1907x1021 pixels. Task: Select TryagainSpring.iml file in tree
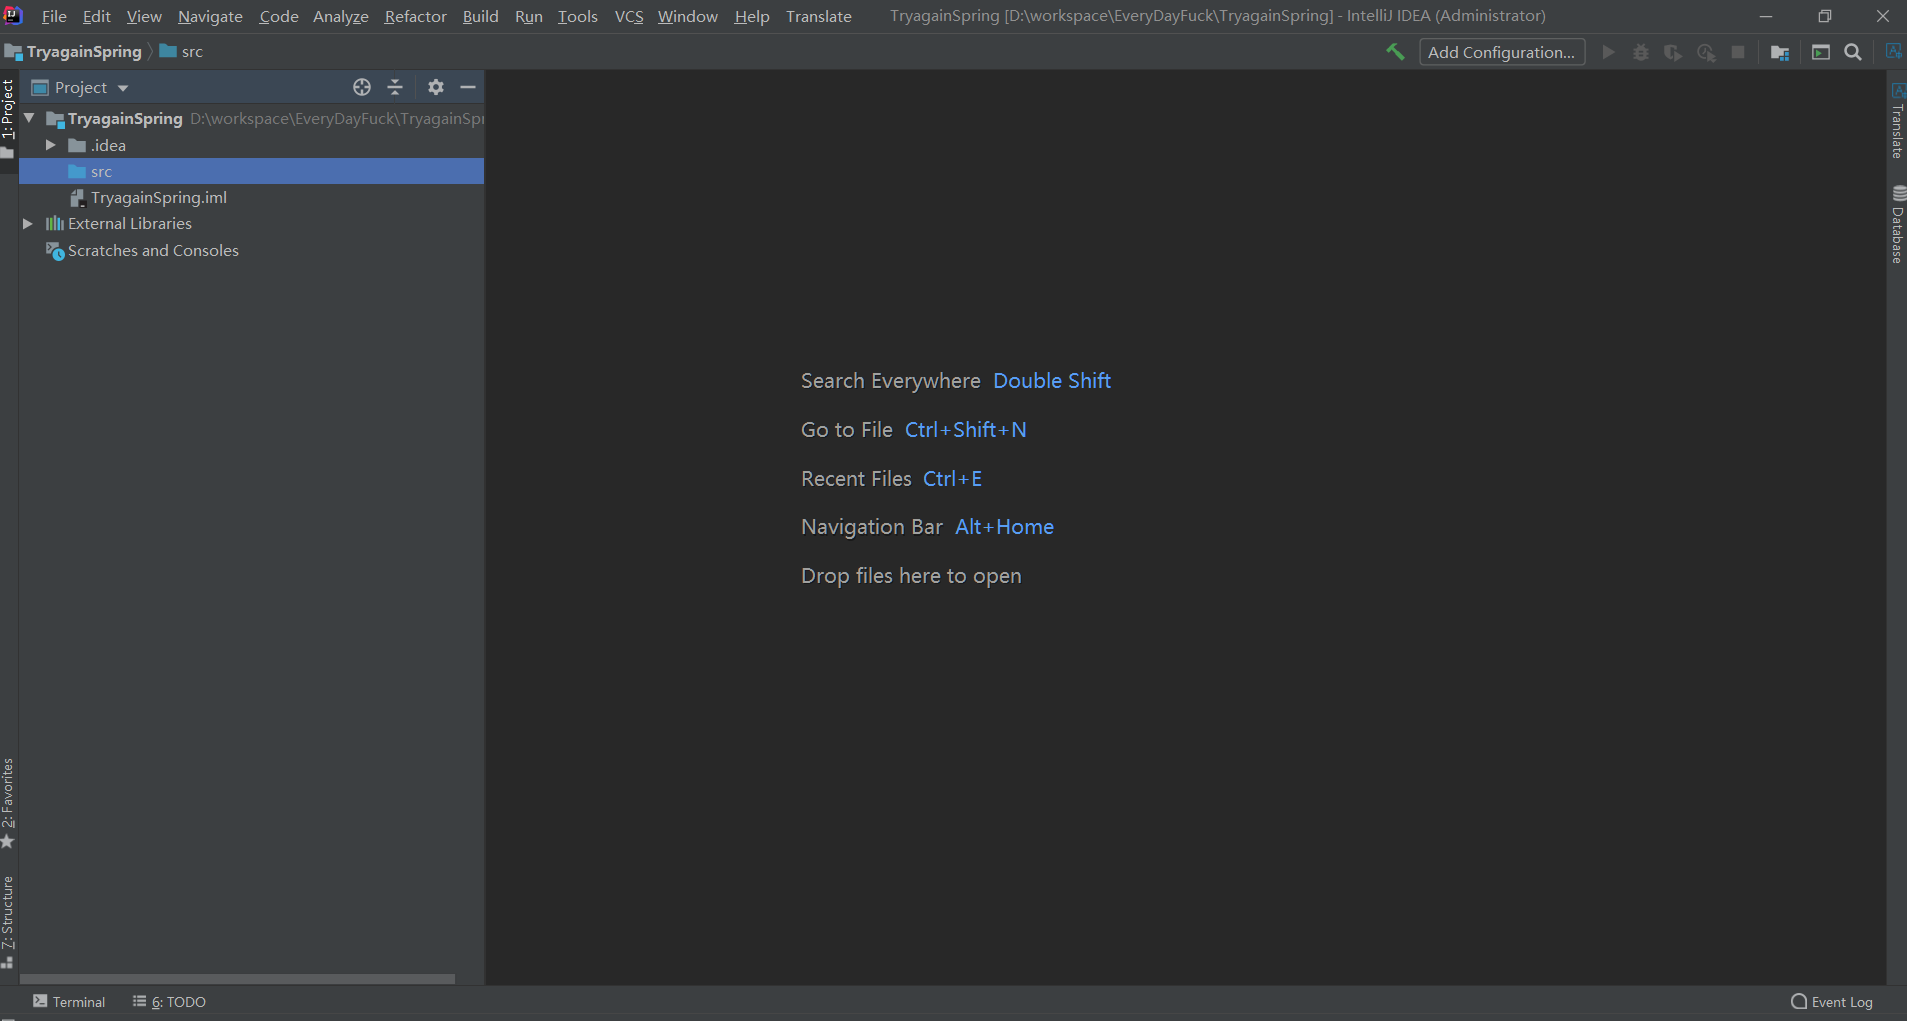251,198
